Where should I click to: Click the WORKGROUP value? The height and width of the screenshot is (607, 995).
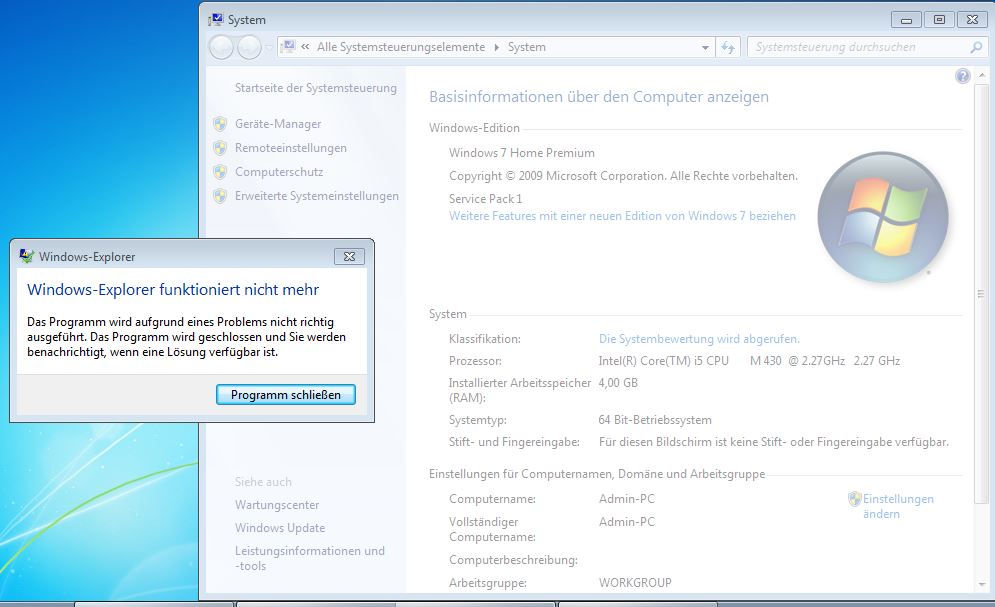point(635,582)
